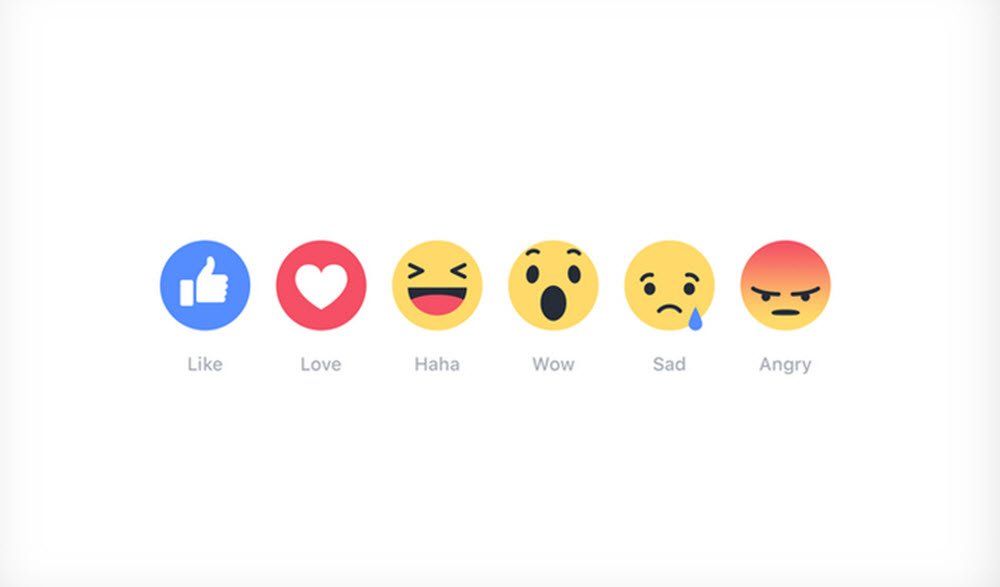Click the "Sad" text label
1000x587 pixels.
pyautogui.click(x=669, y=364)
